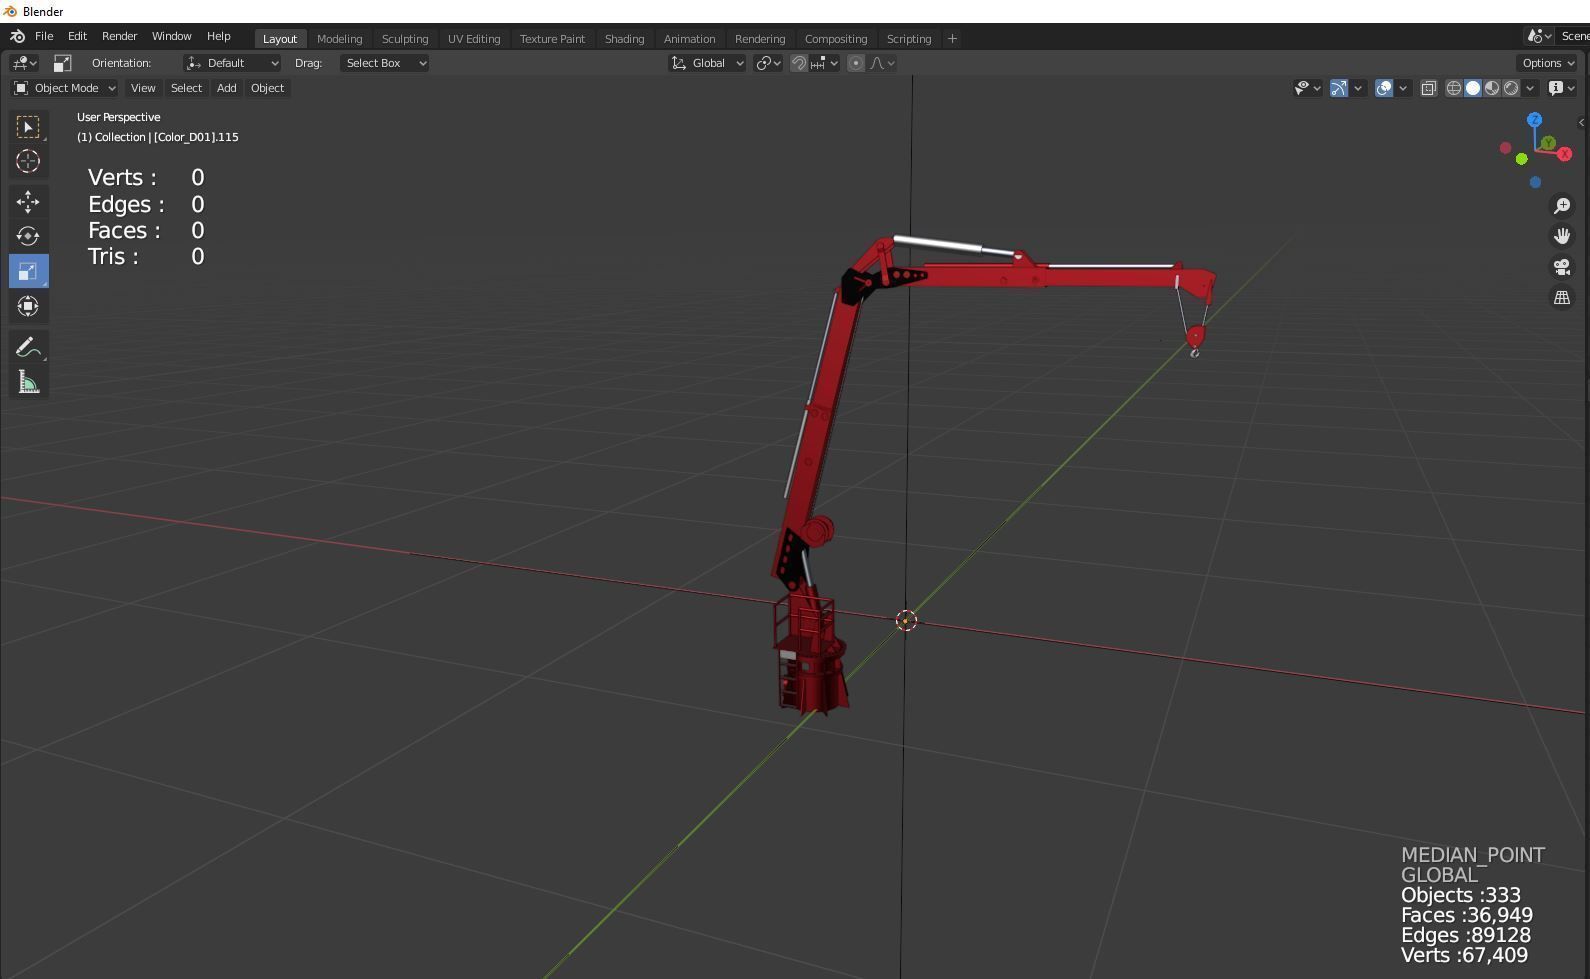Viewport: 1590px width, 979px height.
Task: Open the scene browse icon dropdown
Action: click(x=1539, y=37)
